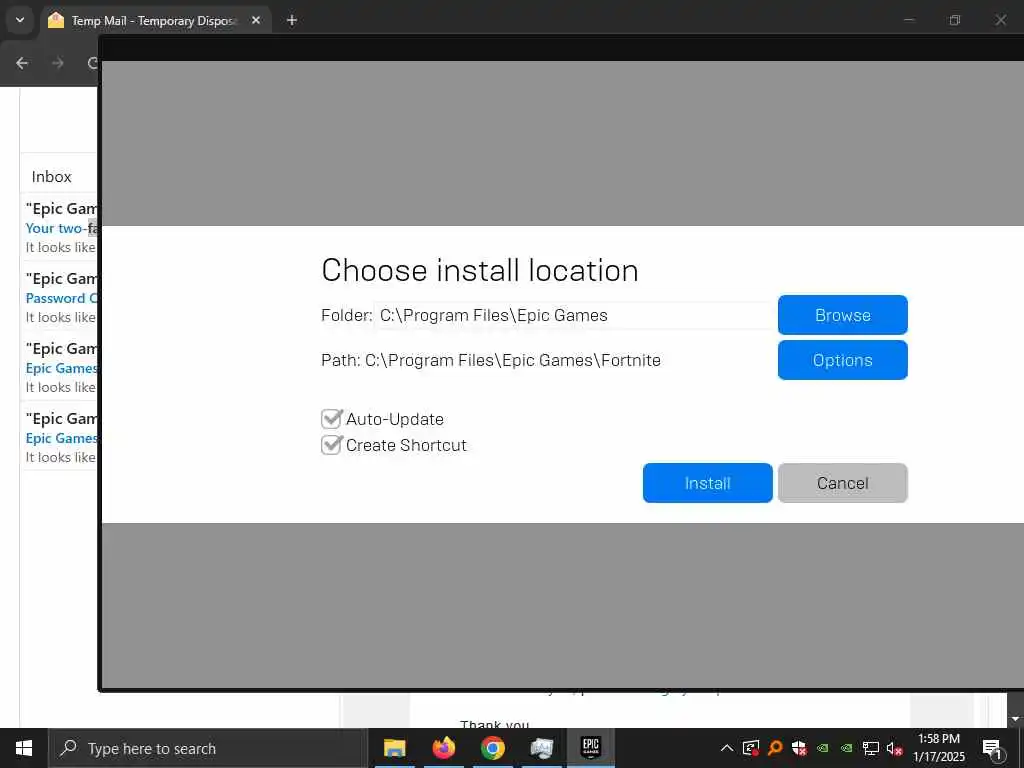This screenshot has height=768, width=1024.
Task: Open a new browser tab
Action: click(292, 20)
